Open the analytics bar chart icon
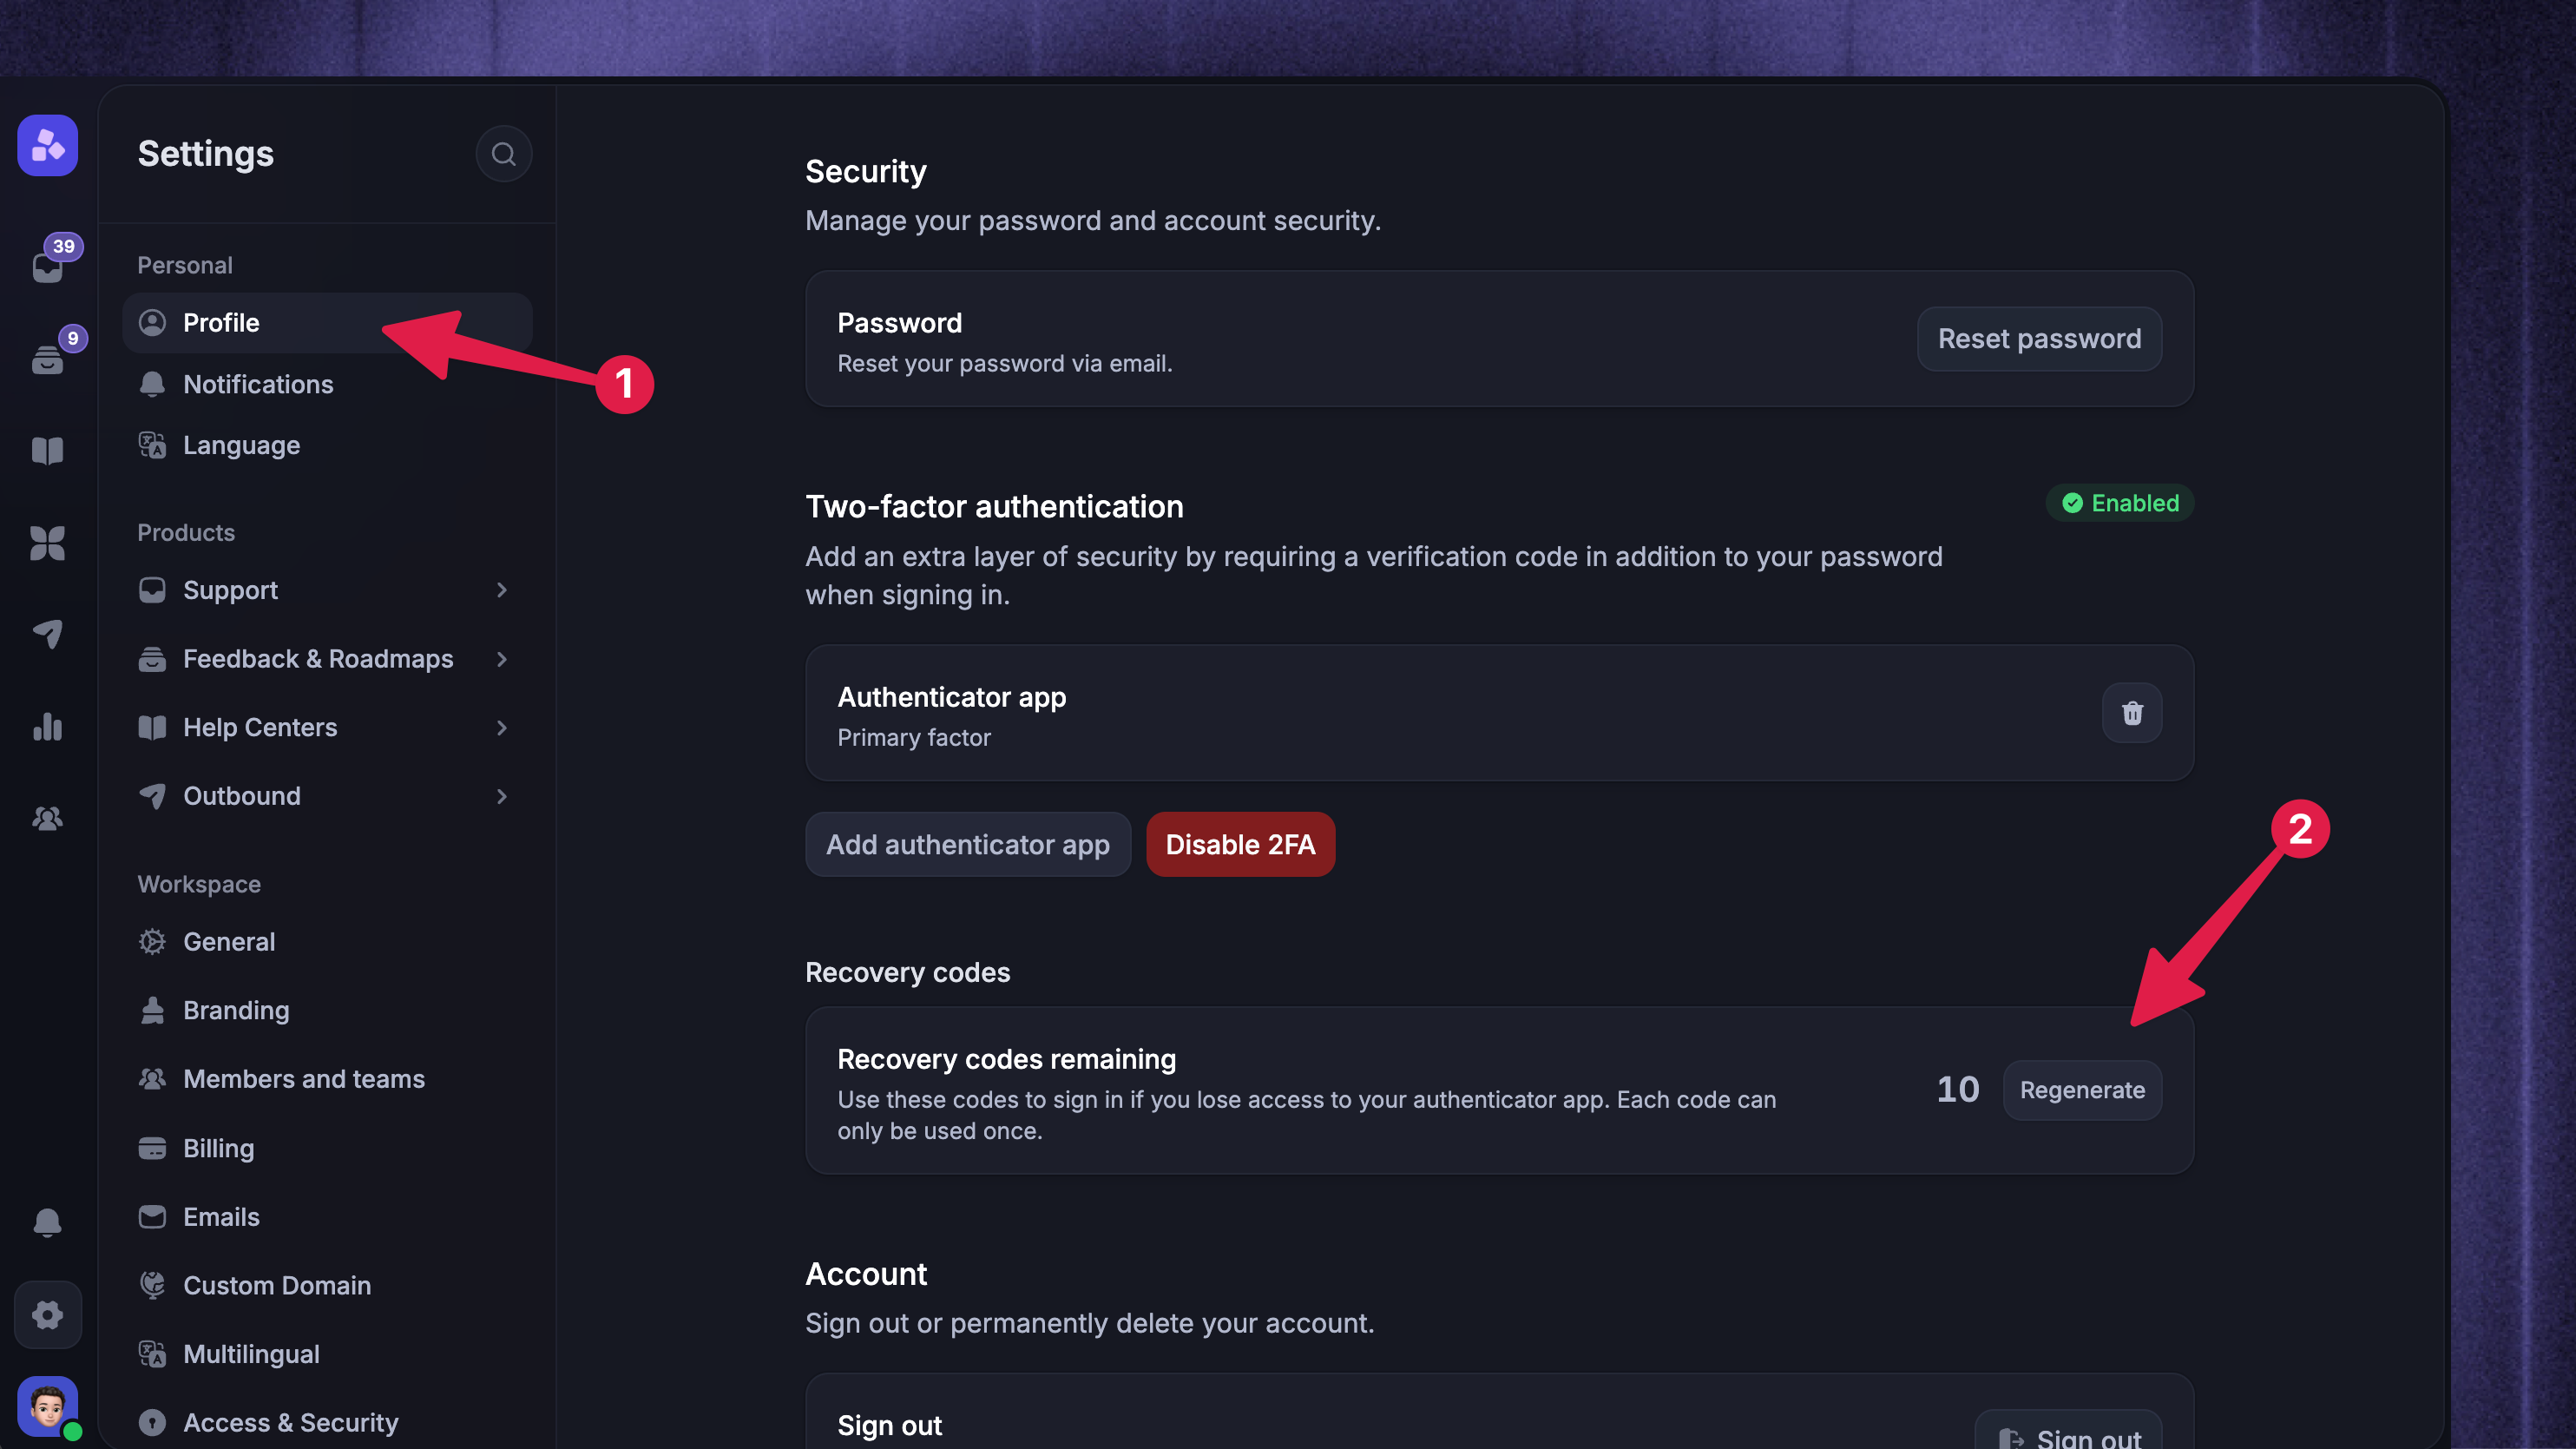This screenshot has width=2576, height=1449. (48, 727)
